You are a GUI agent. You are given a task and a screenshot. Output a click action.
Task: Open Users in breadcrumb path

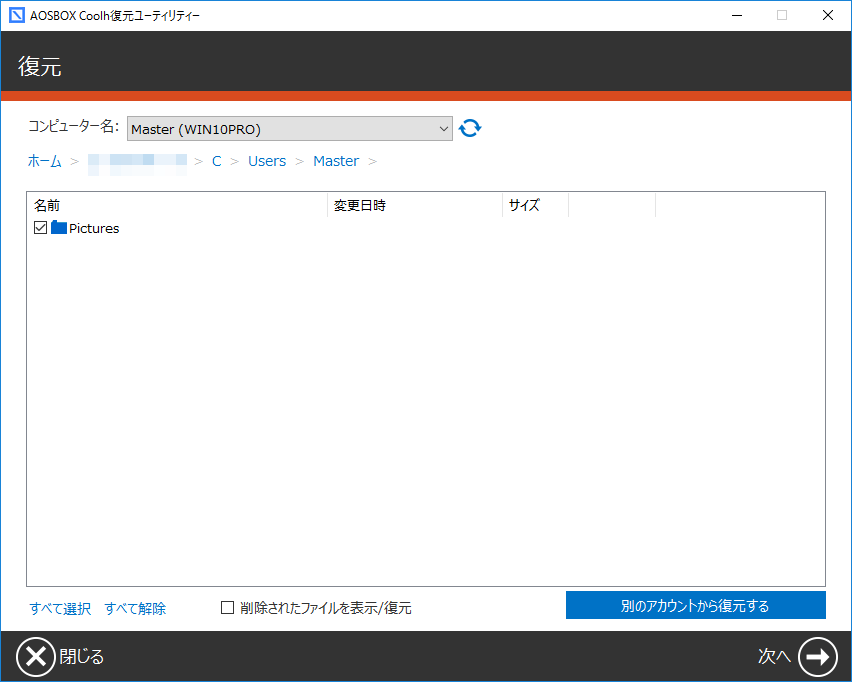267,161
